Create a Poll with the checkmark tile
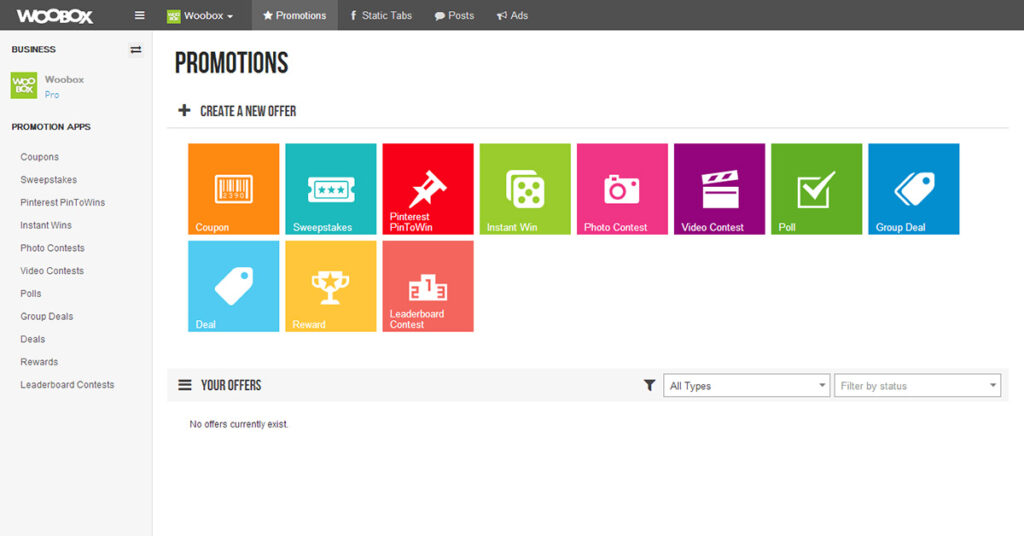Image resolution: width=1024 pixels, height=536 pixels. click(x=816, y=189)
